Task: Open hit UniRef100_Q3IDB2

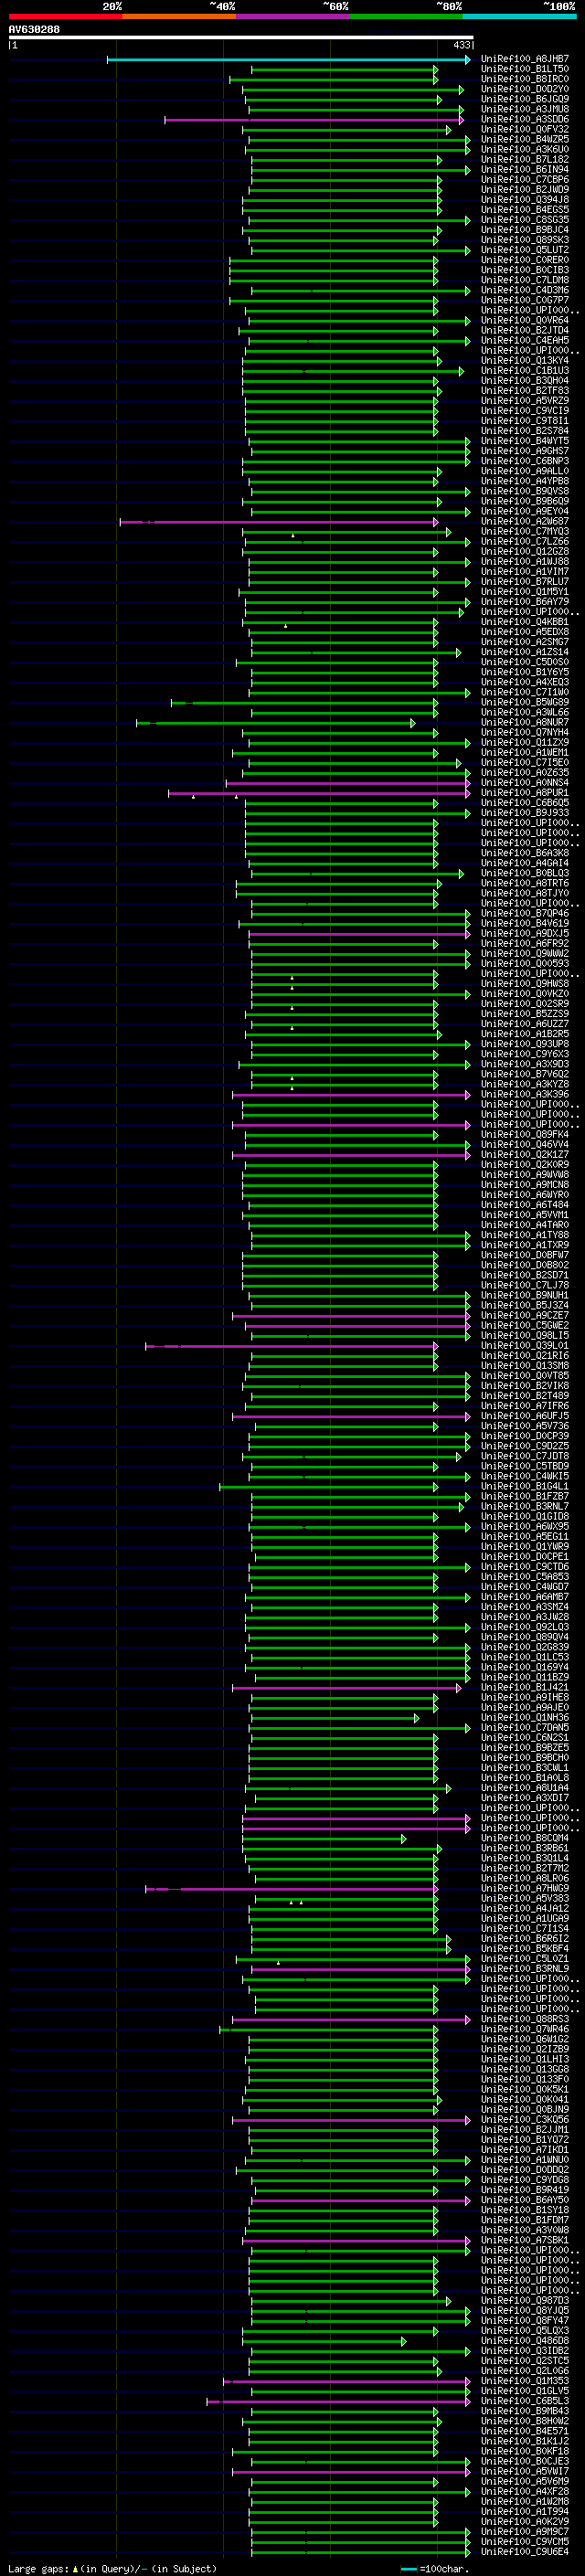Action: (525, 2351)
